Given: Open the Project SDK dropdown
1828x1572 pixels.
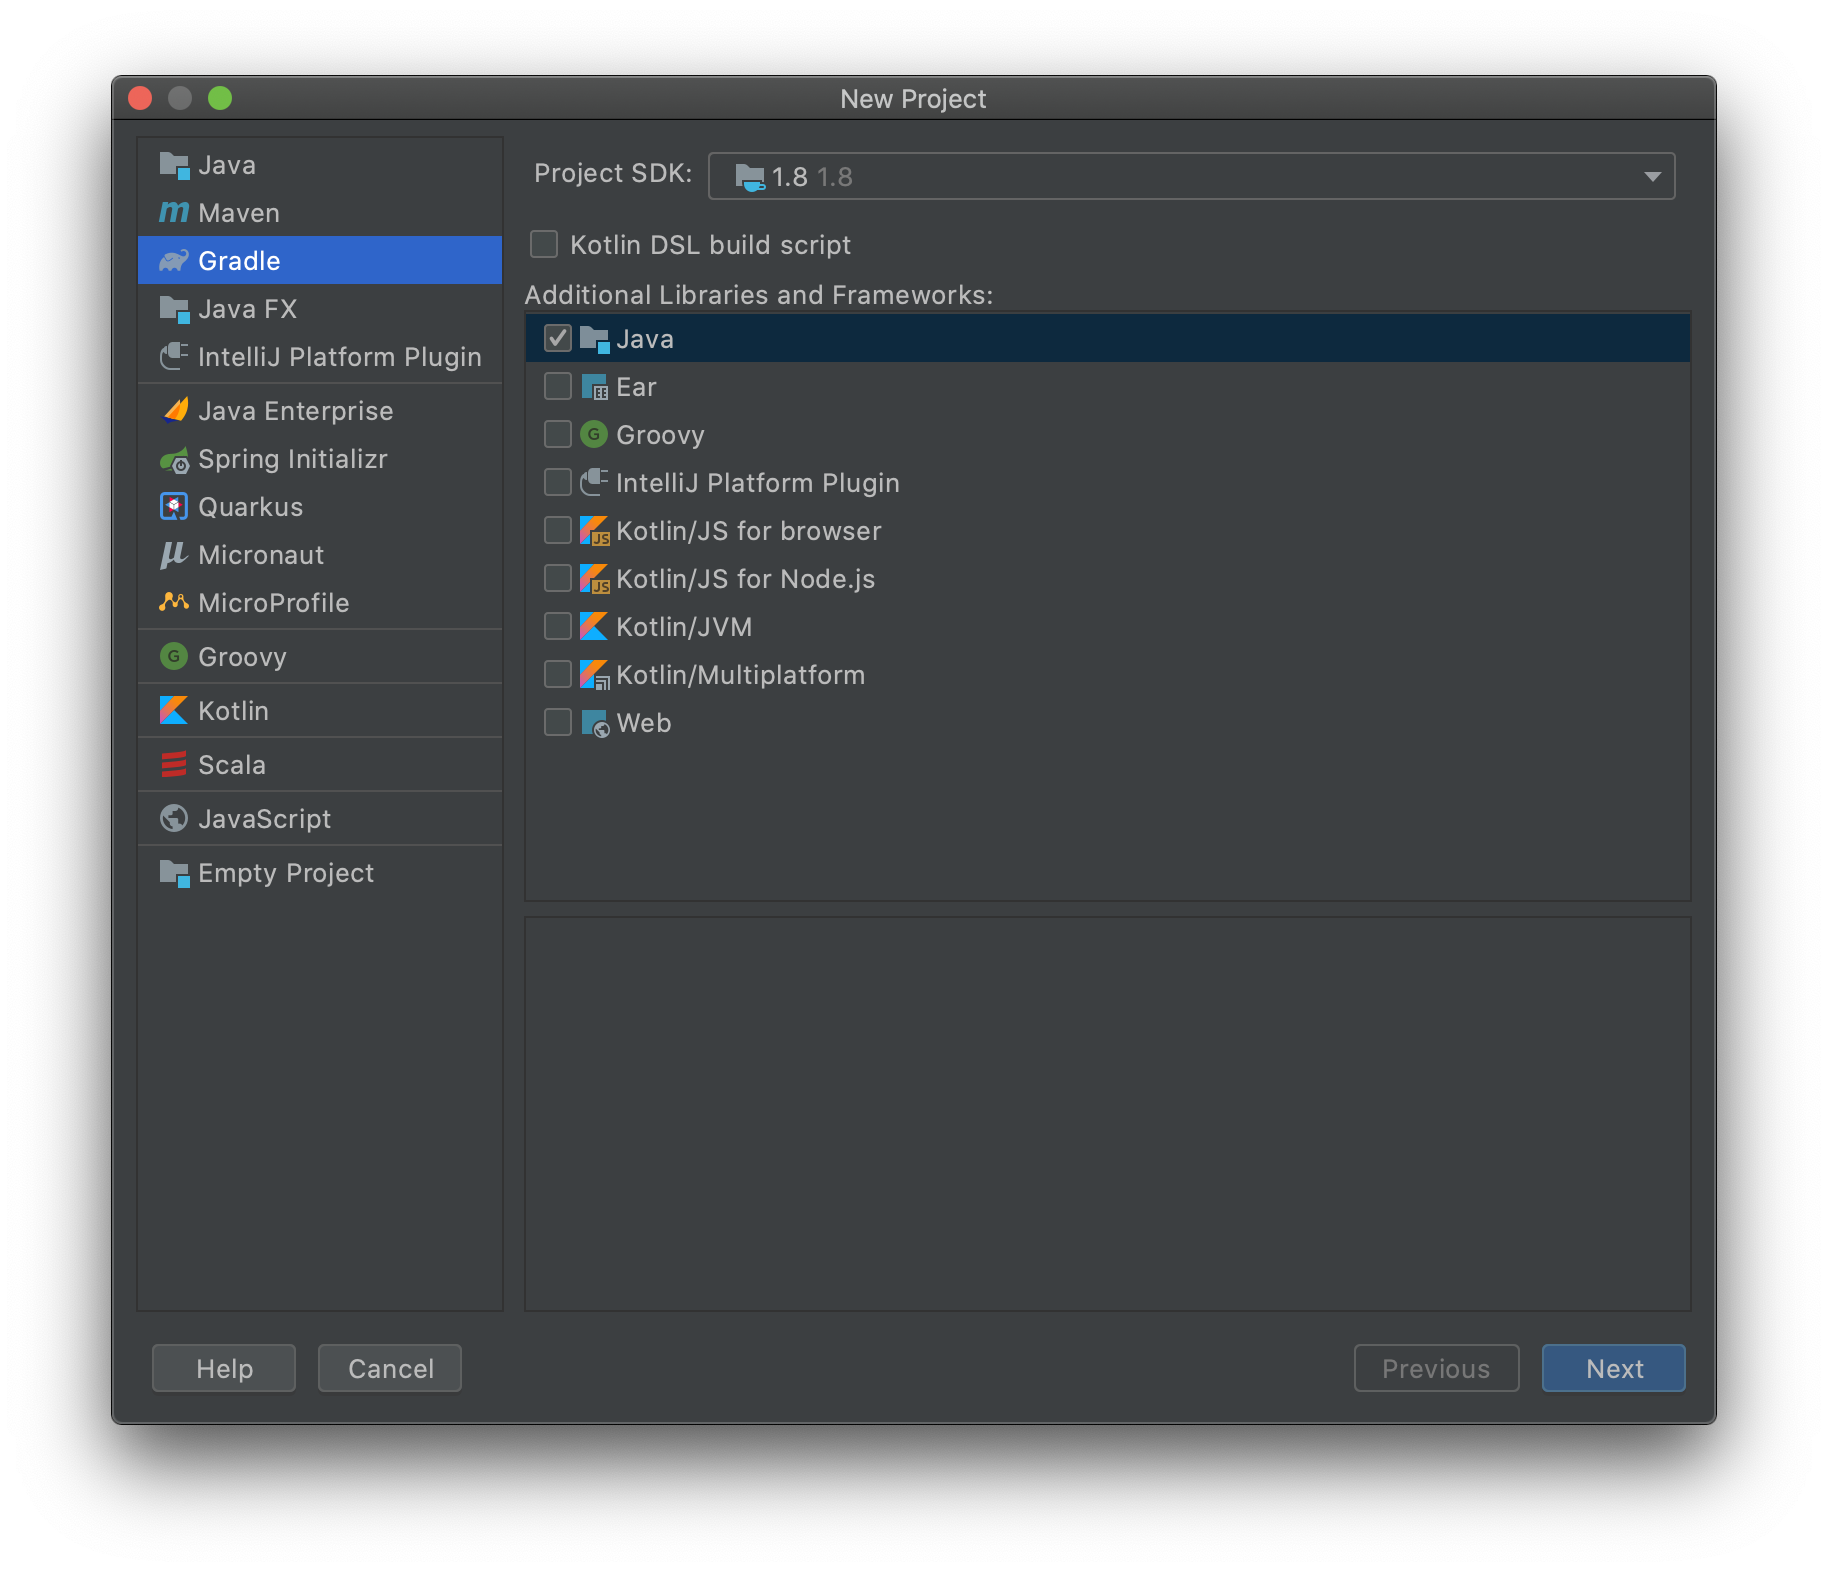Looking at the screenshot, I should [1191, 176].
